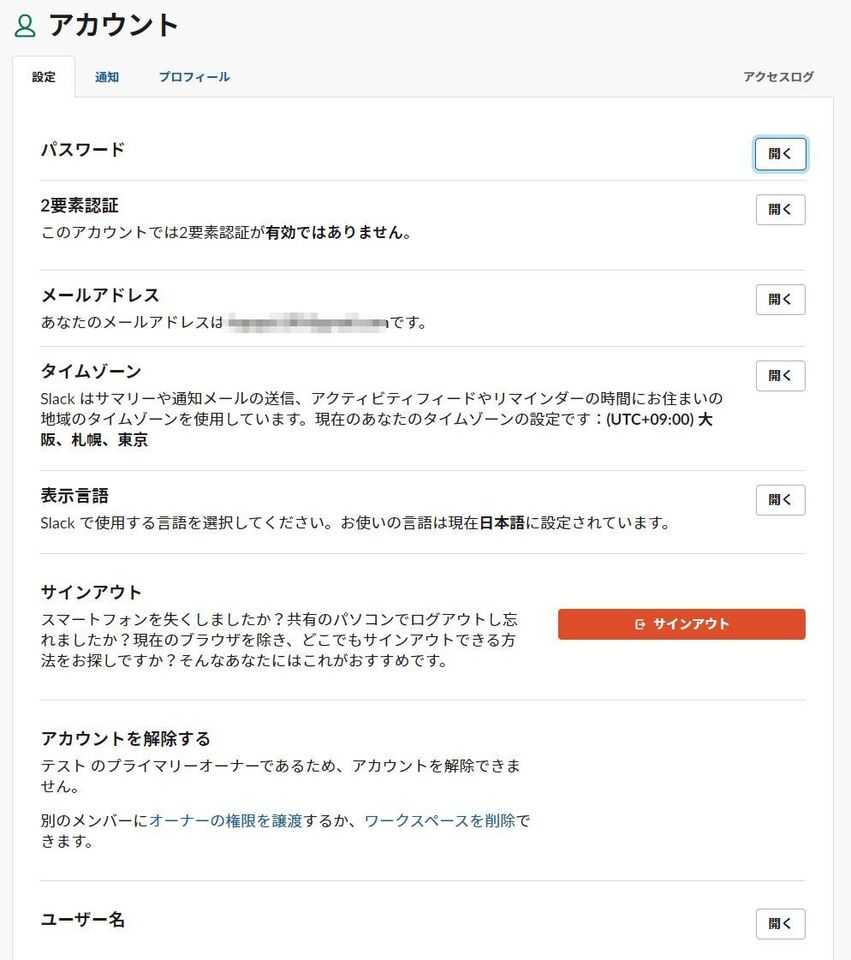Image resolution: width=851 pixels, height=960 pixels.
Task: Open 2要素認証 settings
Action: (780, 209)
